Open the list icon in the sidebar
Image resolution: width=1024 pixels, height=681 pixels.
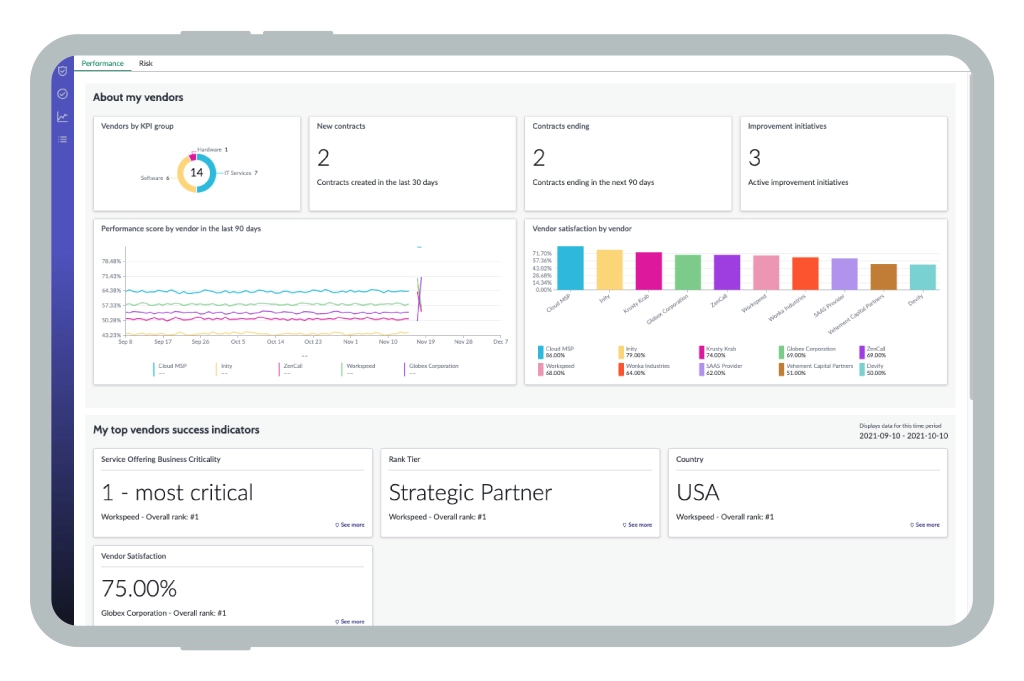63,139
